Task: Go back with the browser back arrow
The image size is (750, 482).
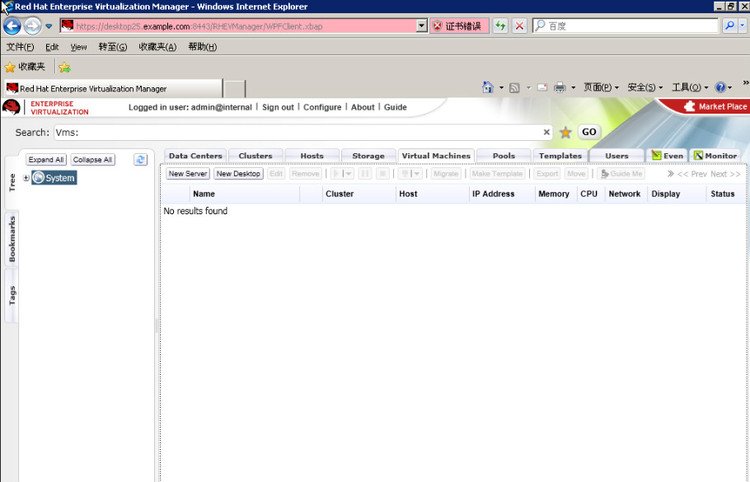Action: (12, 26)
